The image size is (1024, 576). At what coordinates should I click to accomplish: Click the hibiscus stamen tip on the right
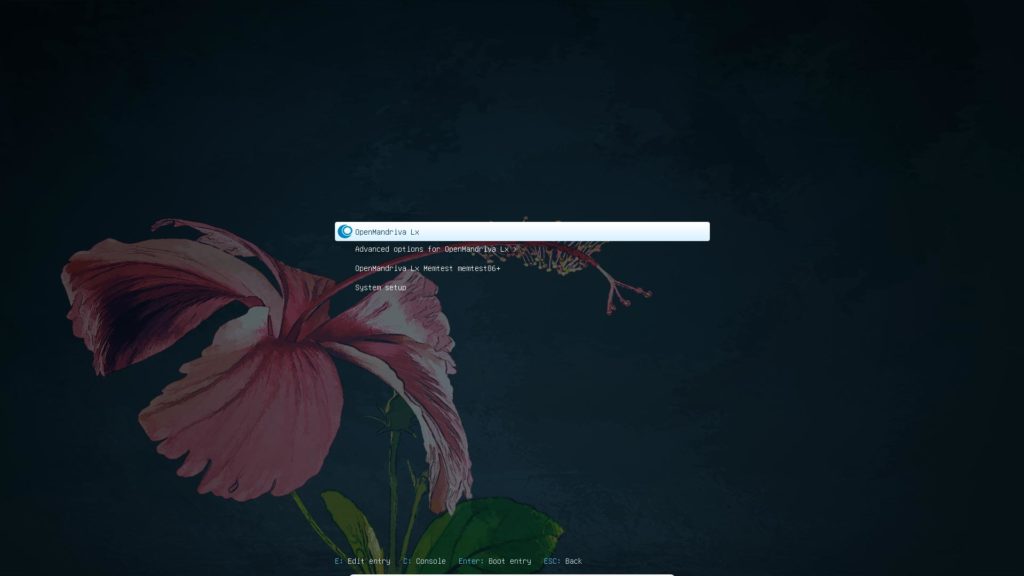pyautogui.click(x=640, y=293)
